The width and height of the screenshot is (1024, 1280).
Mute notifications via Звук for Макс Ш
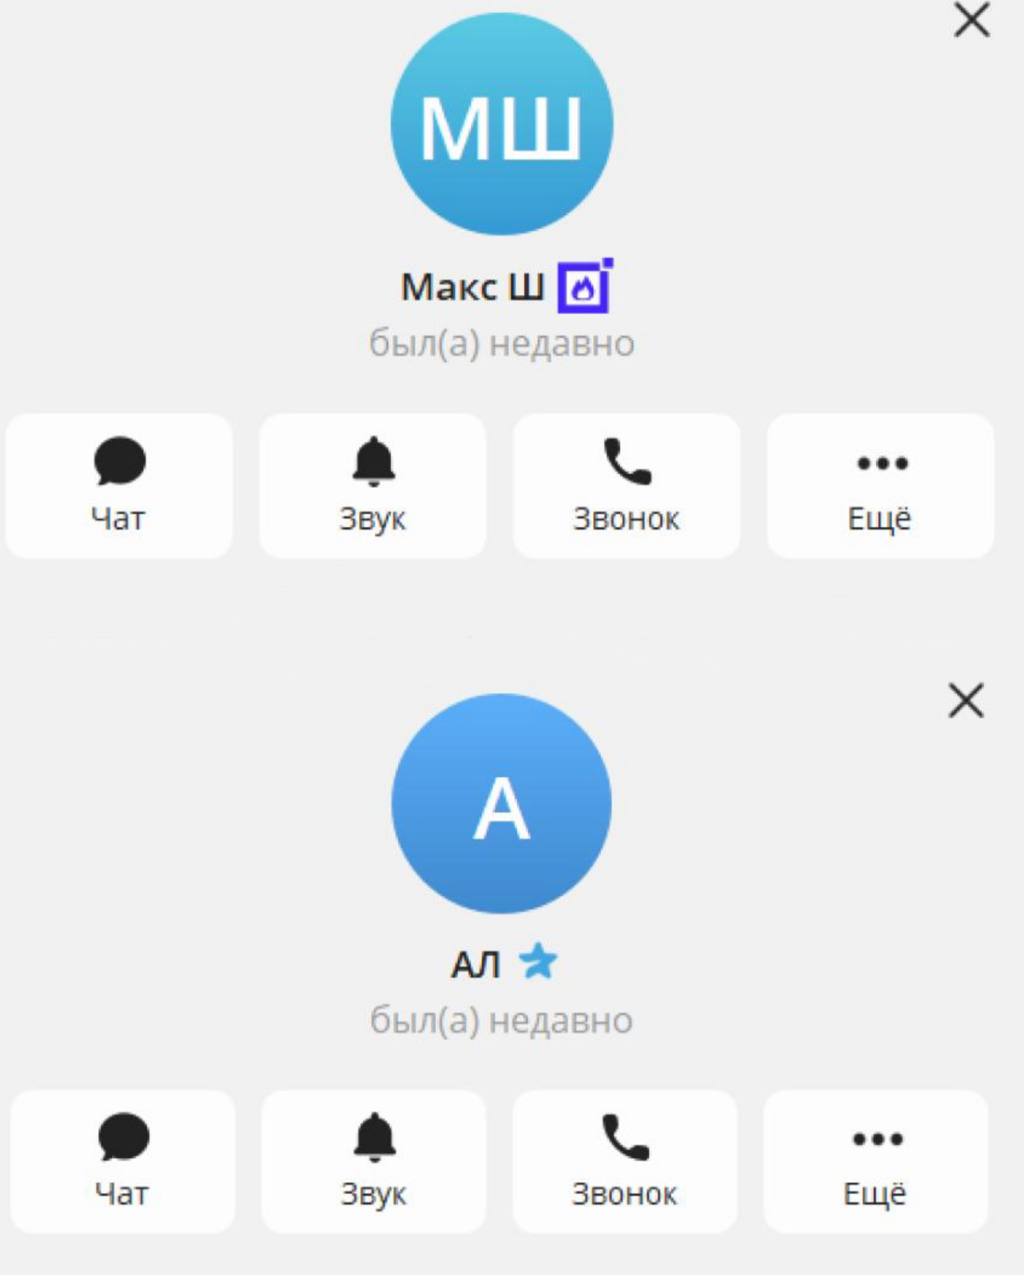coord(373,486)
